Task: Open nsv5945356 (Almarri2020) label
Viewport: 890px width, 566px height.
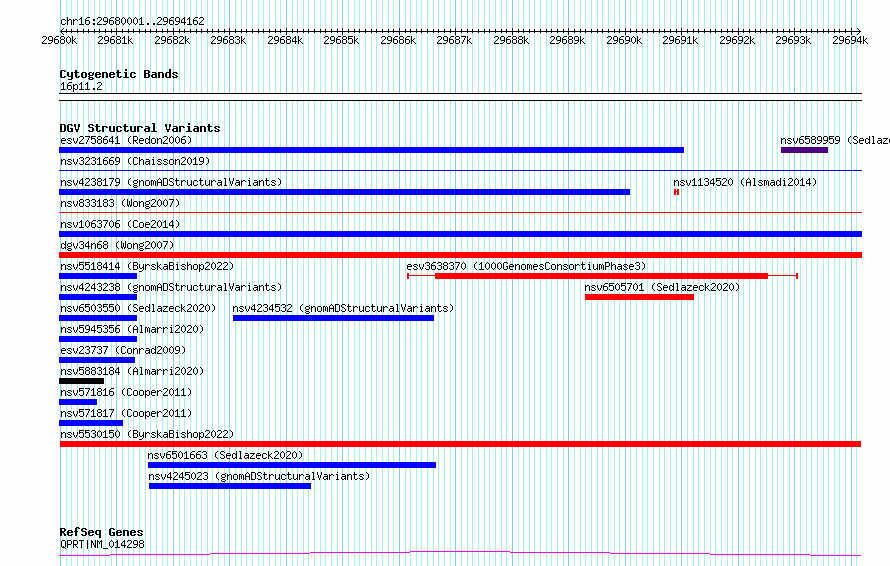Action: pos(132,329)
